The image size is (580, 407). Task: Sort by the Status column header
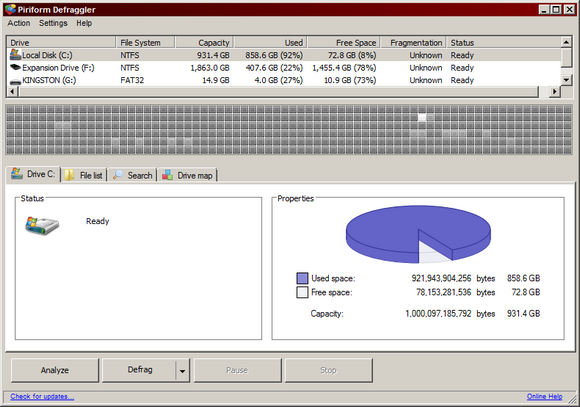coord(503,43)
